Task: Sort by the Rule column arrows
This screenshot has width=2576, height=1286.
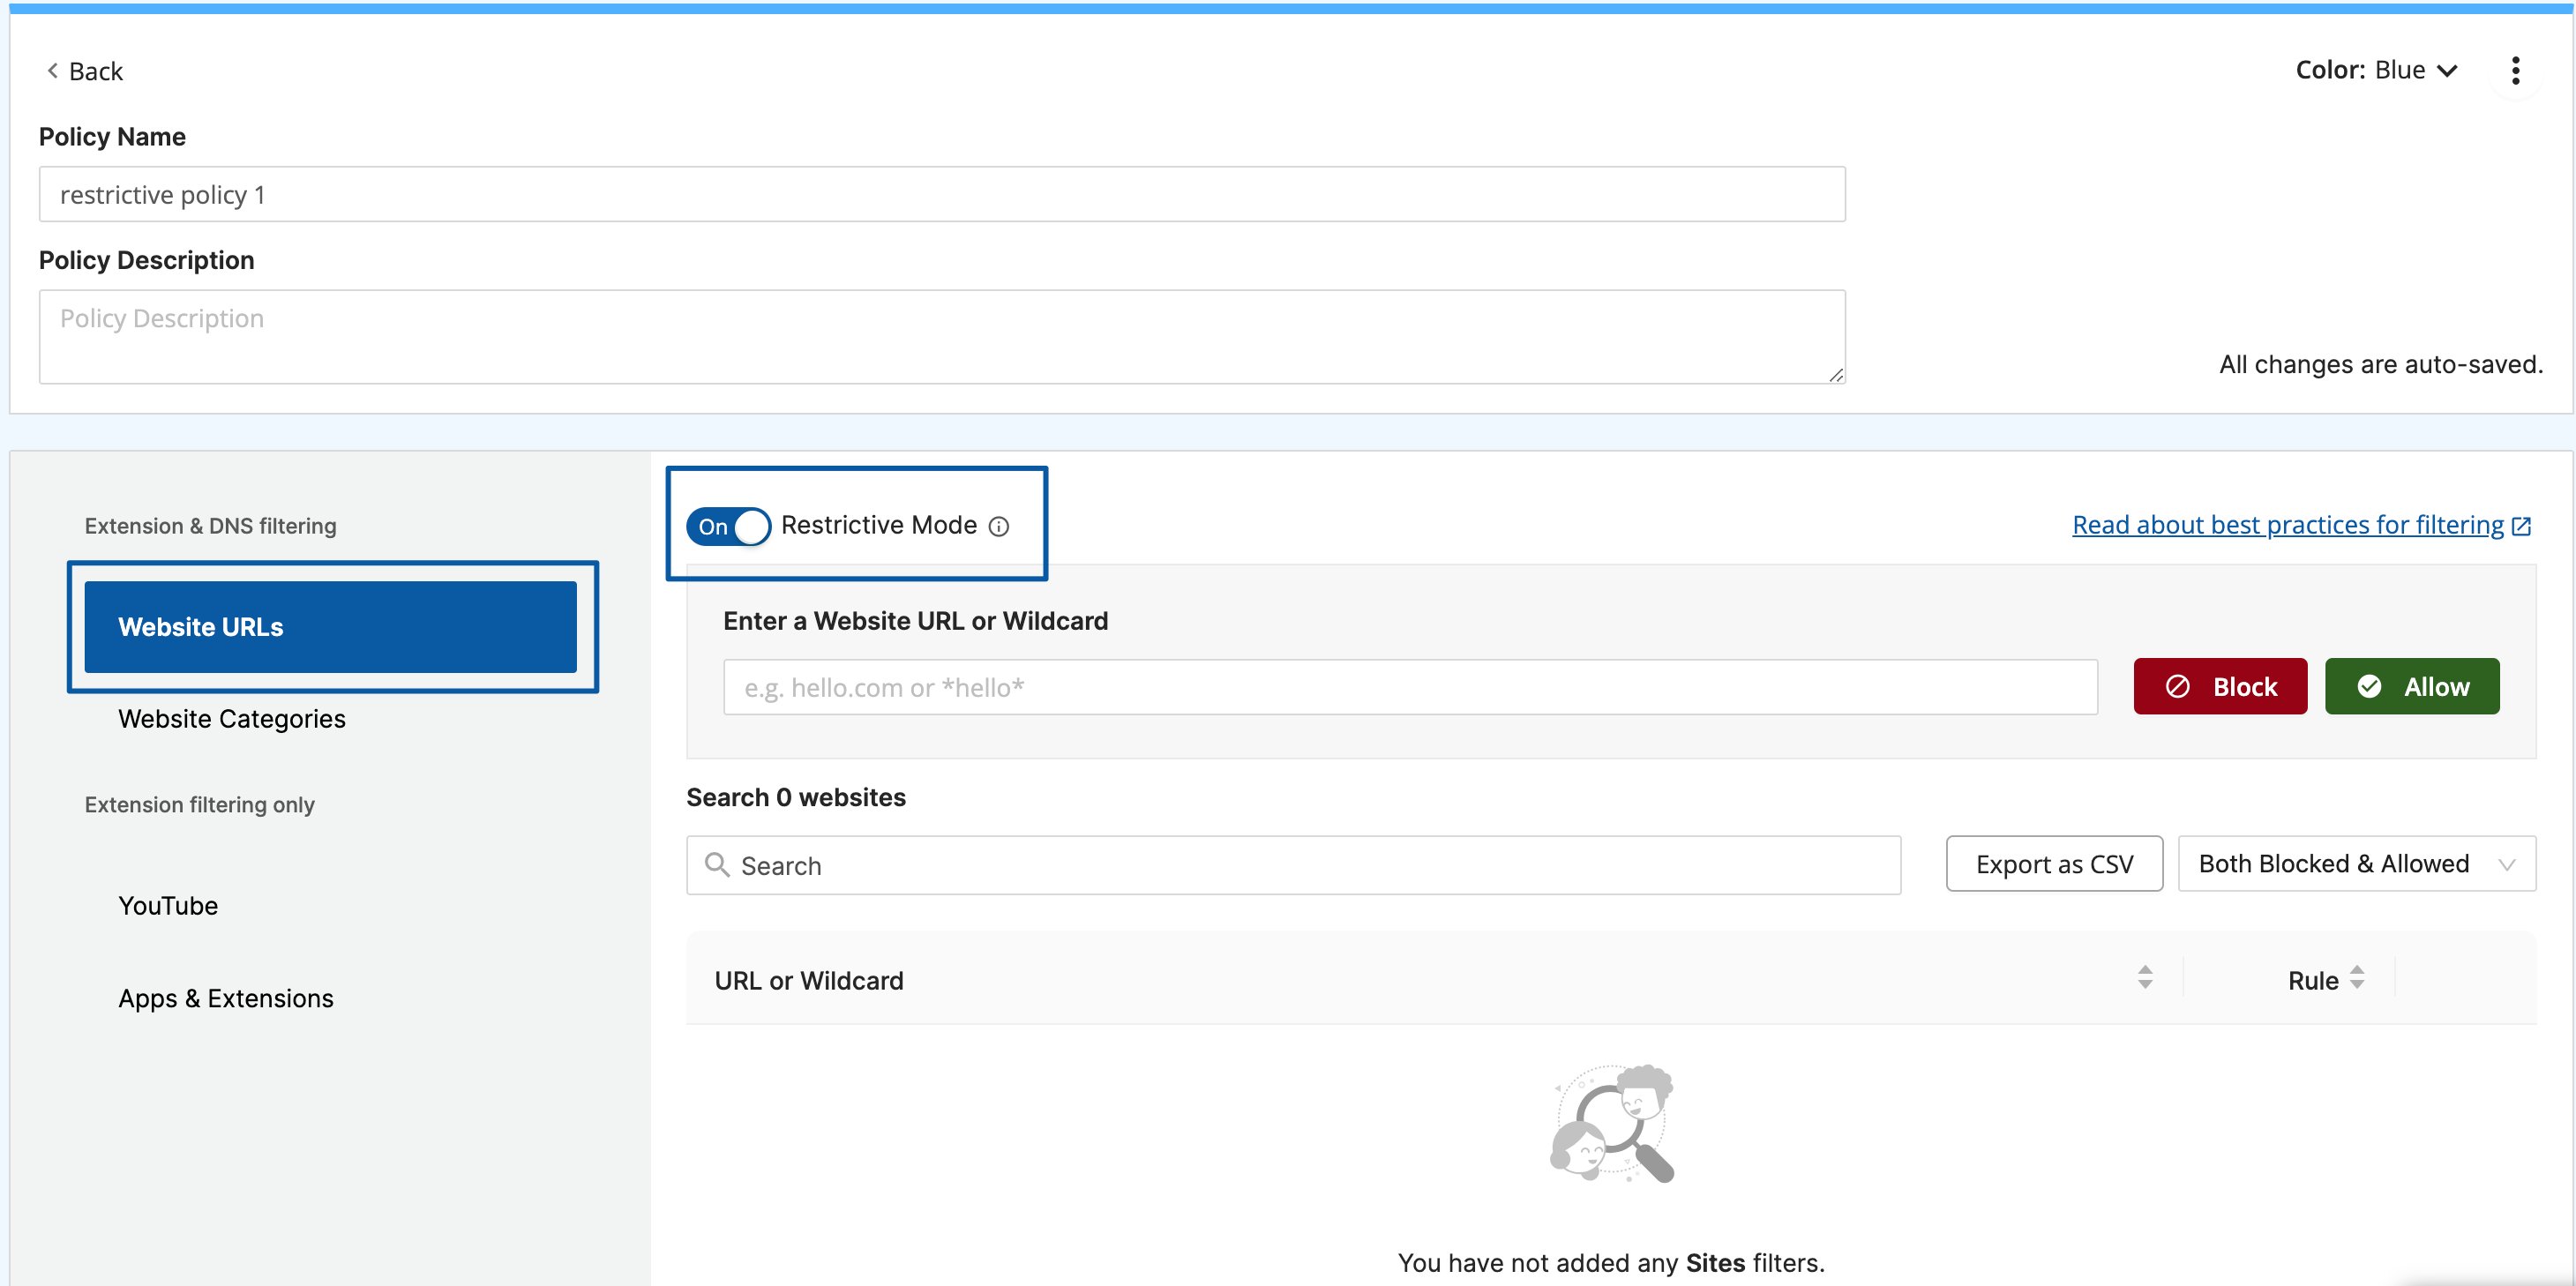Action: [x=2357, y=977]
